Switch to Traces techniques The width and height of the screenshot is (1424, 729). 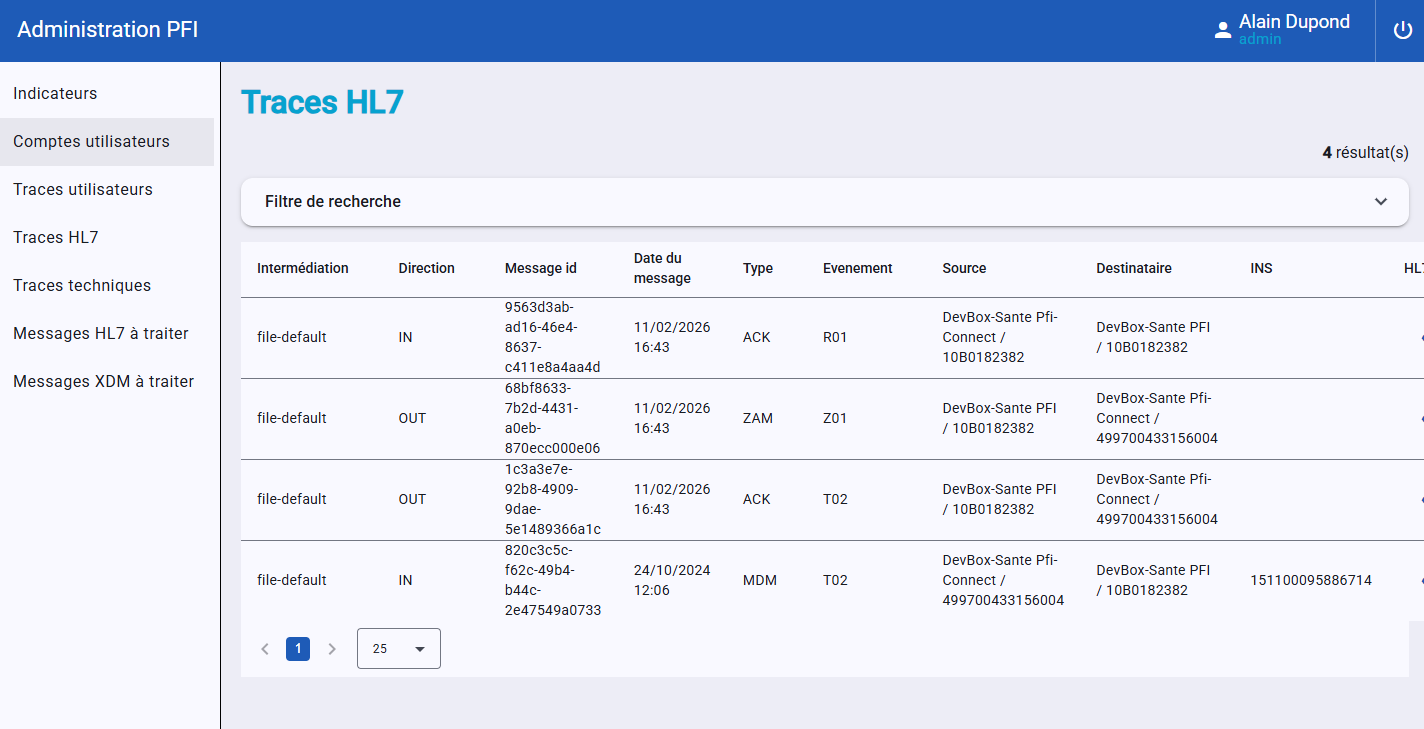pos(82,285)
